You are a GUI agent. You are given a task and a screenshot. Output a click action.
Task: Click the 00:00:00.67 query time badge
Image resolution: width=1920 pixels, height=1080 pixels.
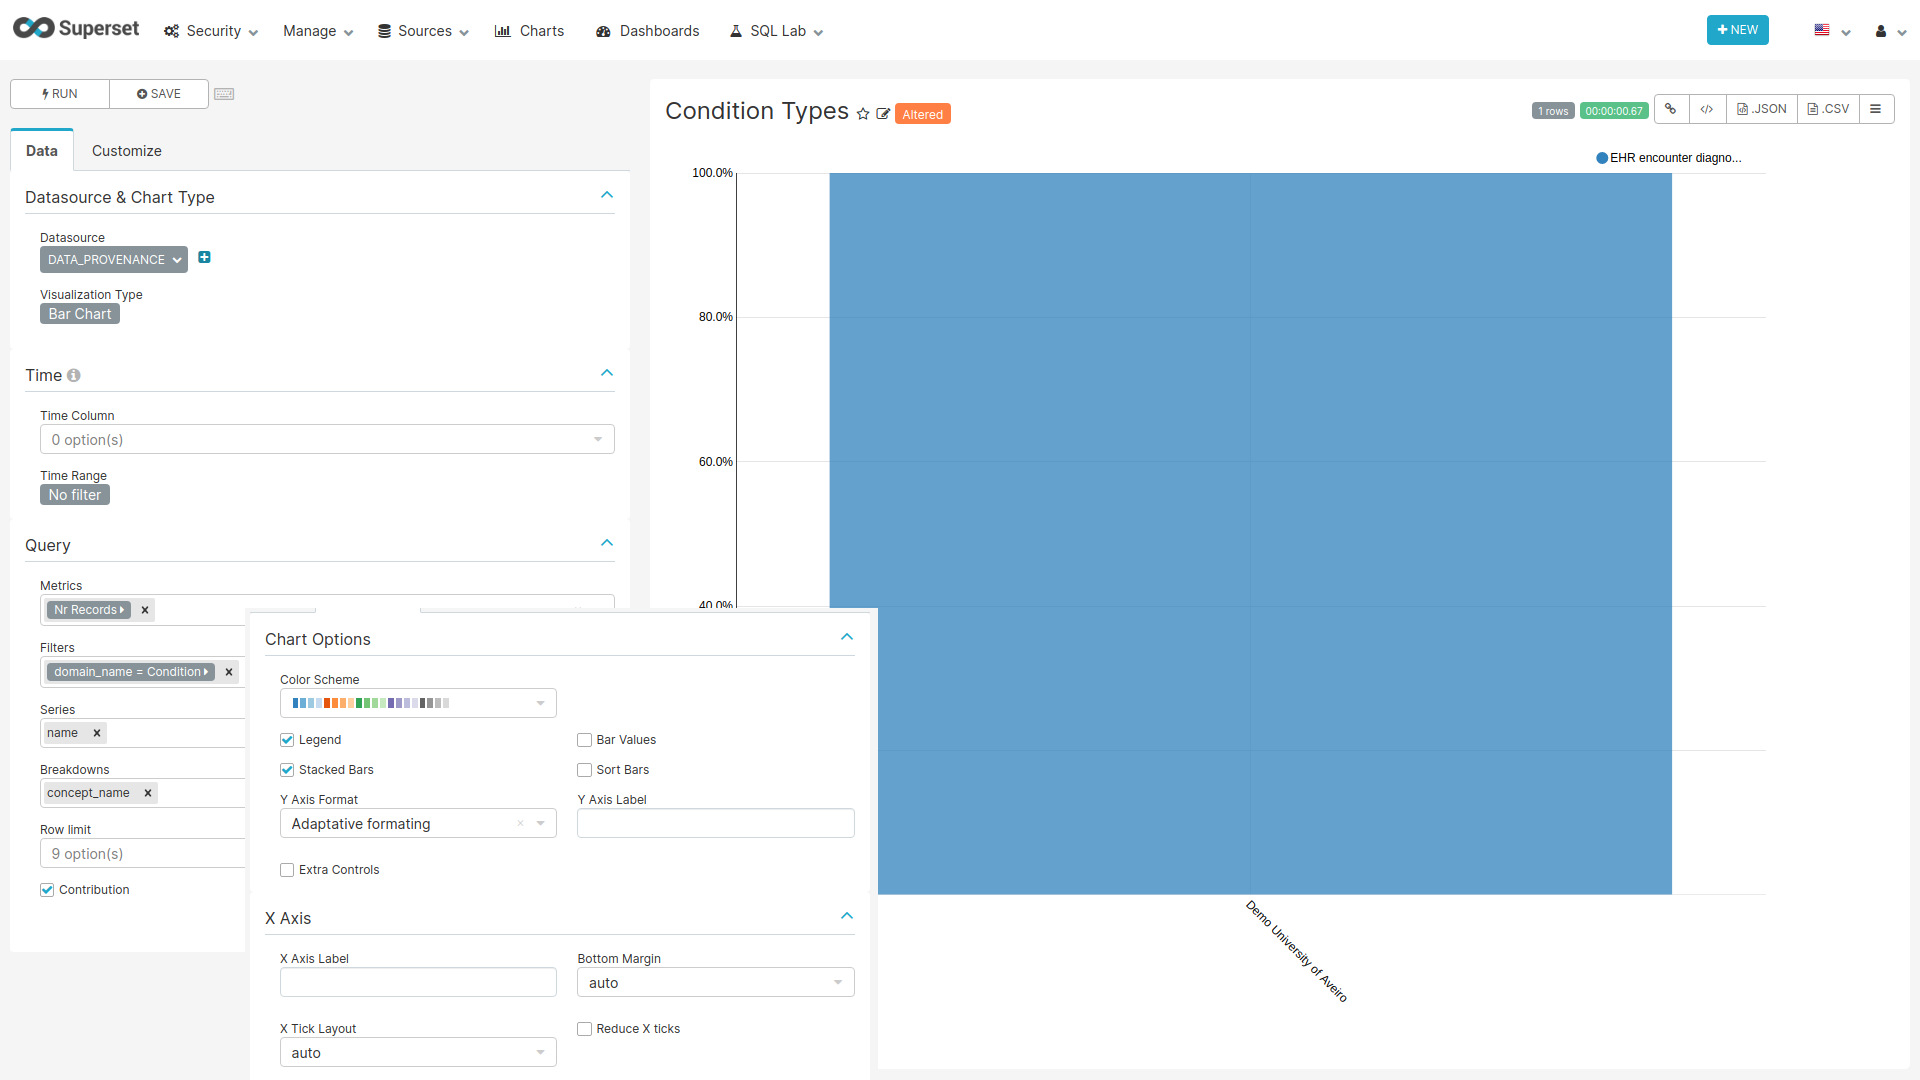pyautogui.click(x=1614, y=111)
